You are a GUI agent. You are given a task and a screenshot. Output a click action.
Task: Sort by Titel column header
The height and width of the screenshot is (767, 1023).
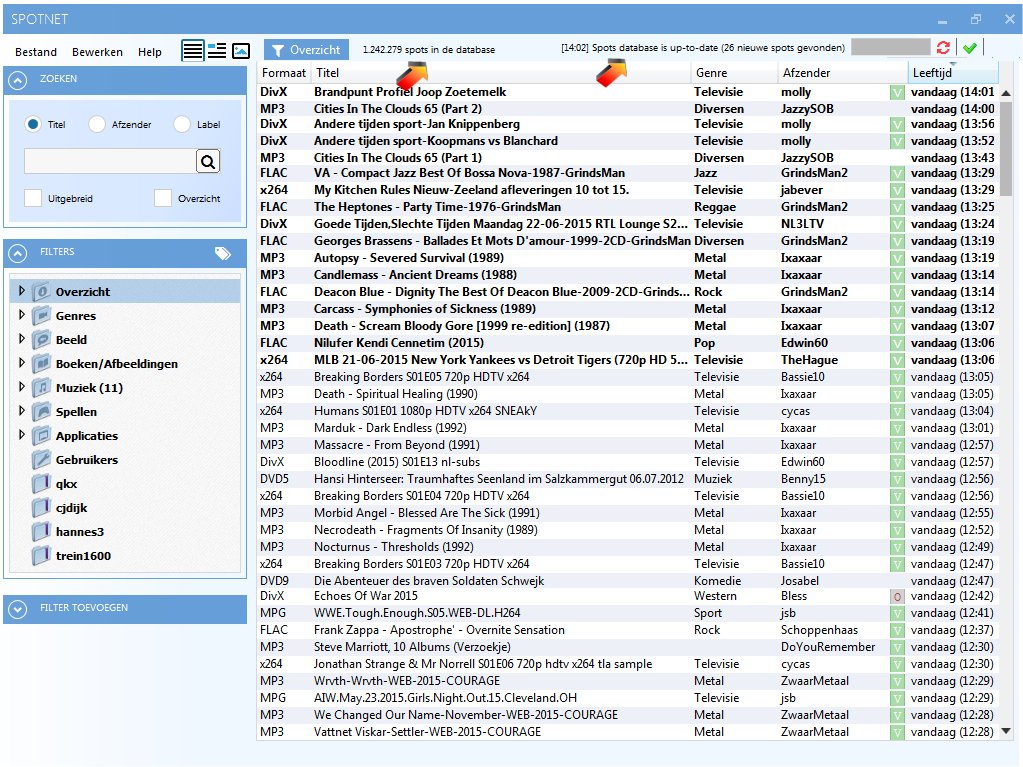[x=500, y=73]
